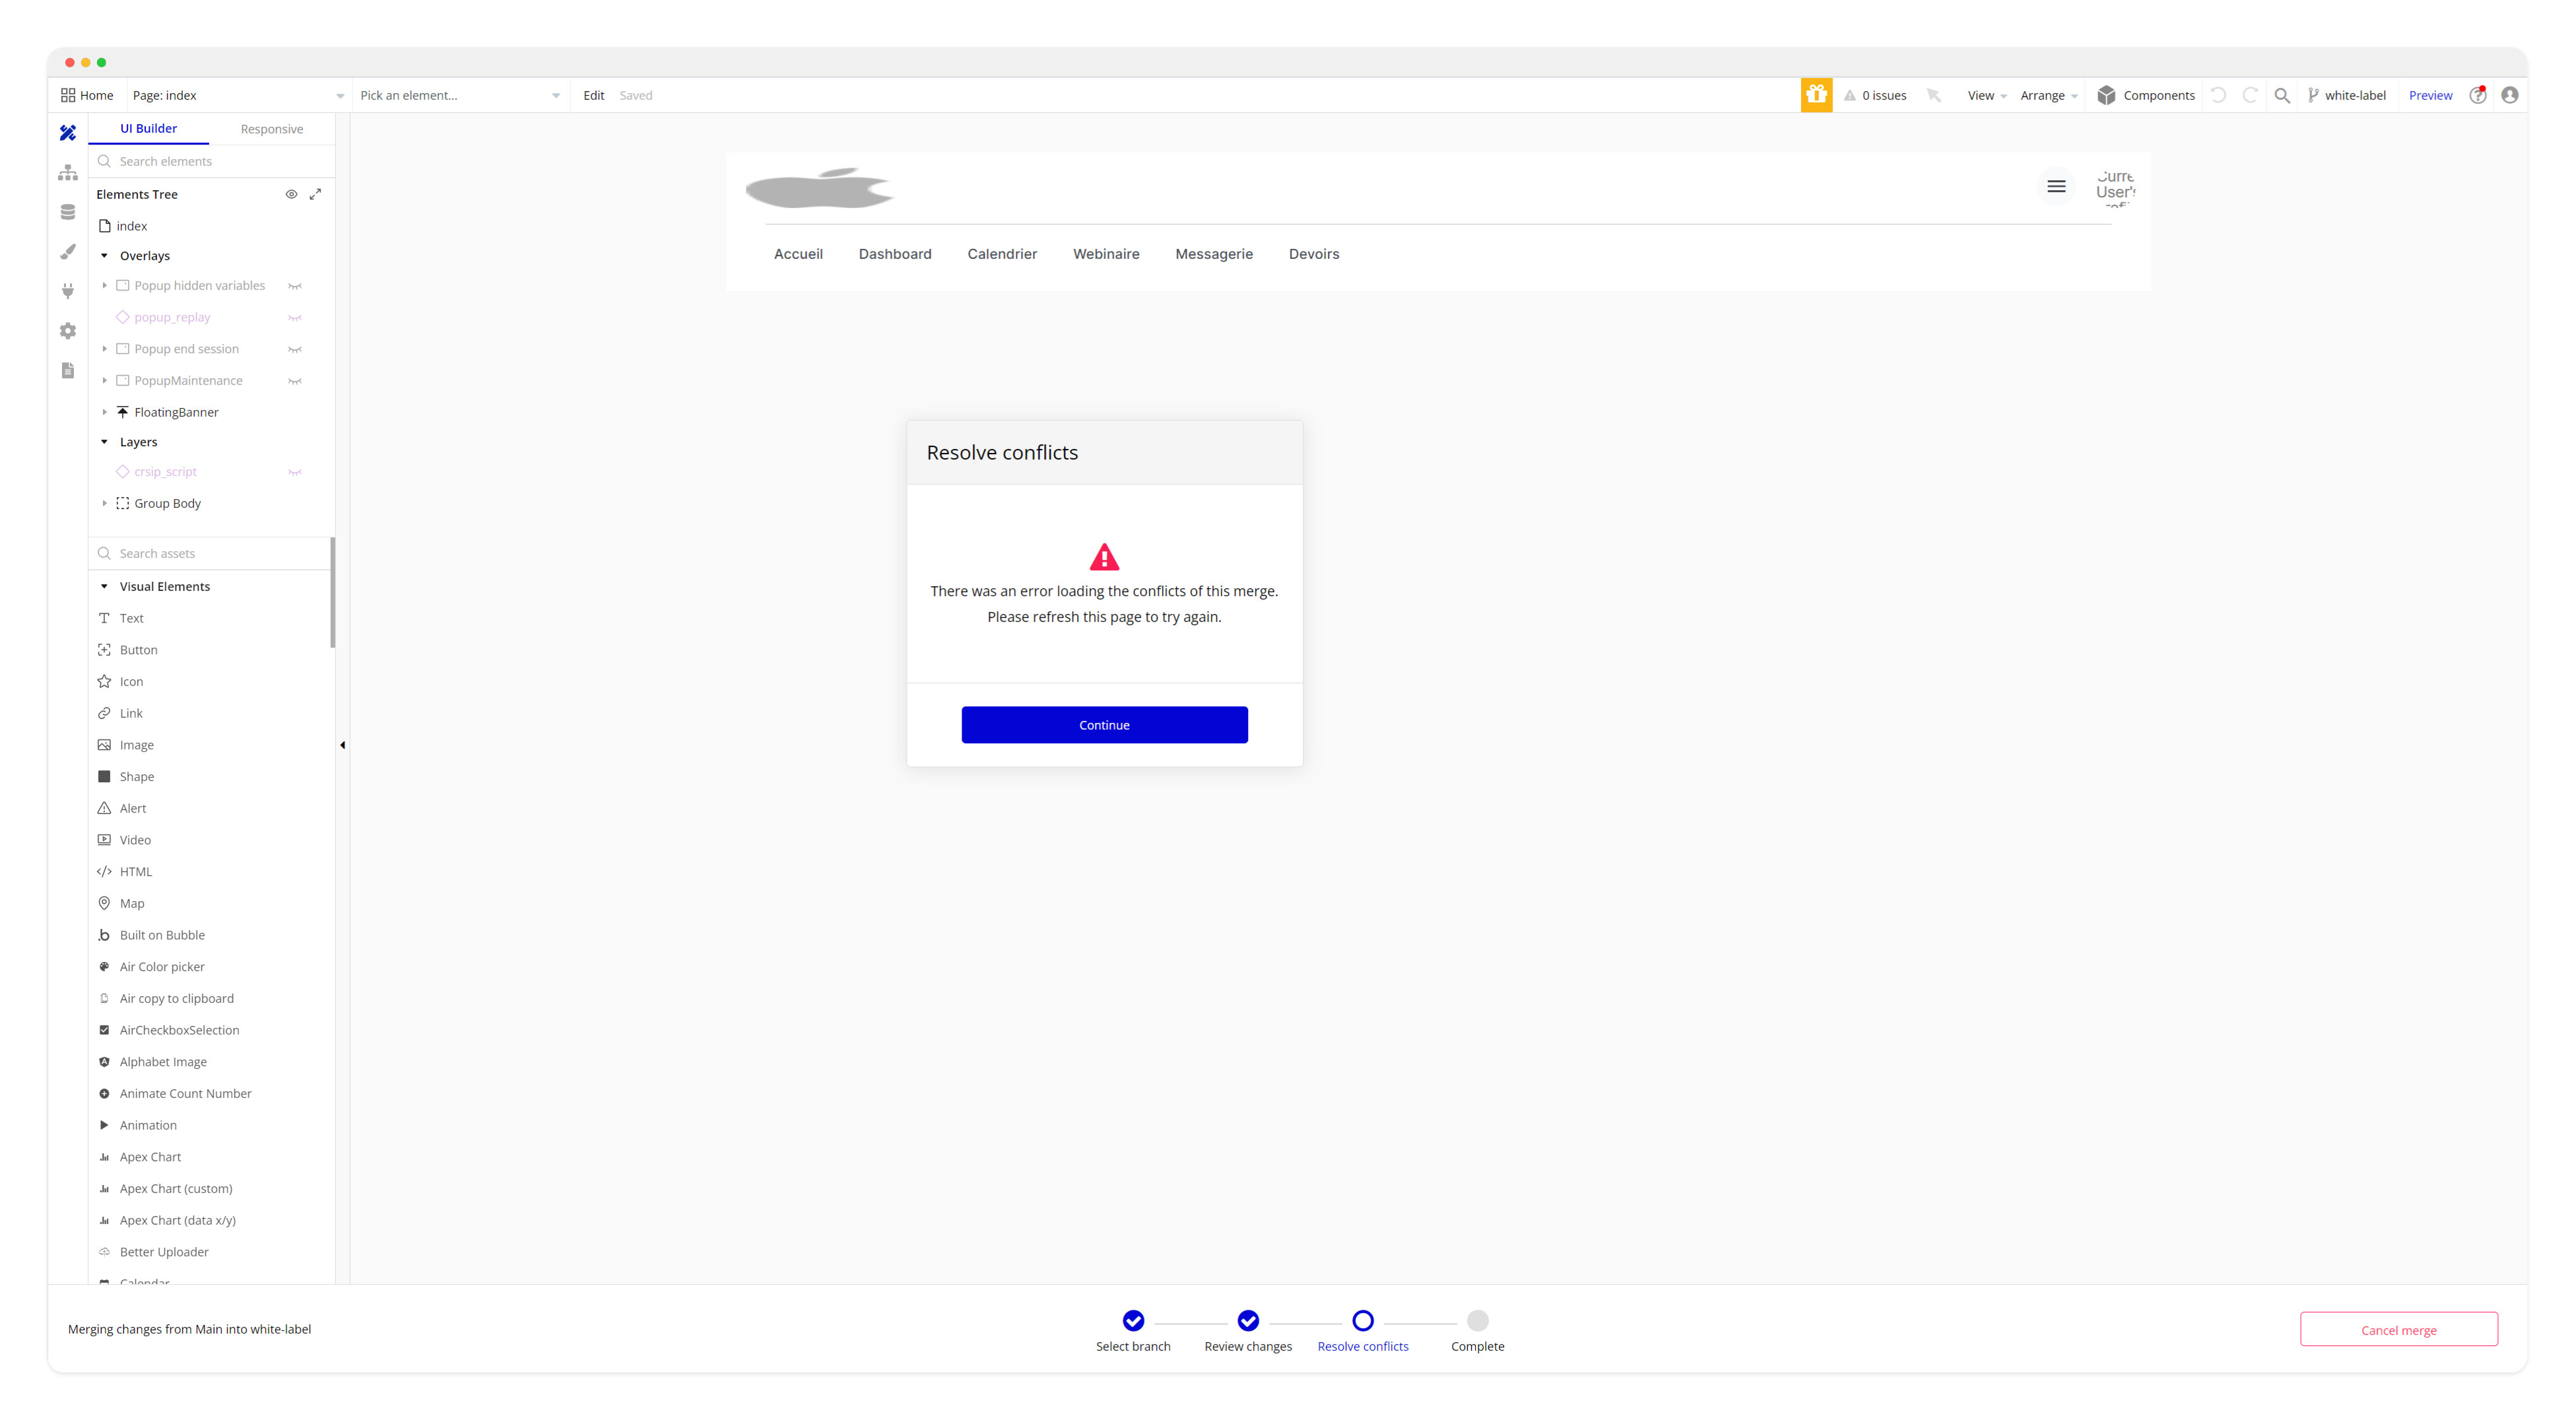This screenshot has height=1420, width=2576.
Task: Click the Resolve conflicts step circle
Action: [x=1362, y=1321]
